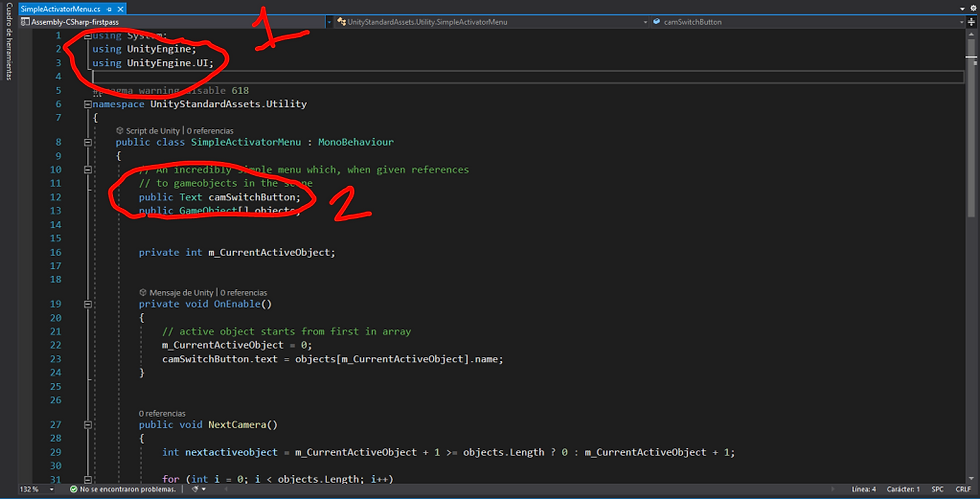Screen dimensions: 980x499
Task: Open the document tab list dropdown arrow
Action: (962, 9)
